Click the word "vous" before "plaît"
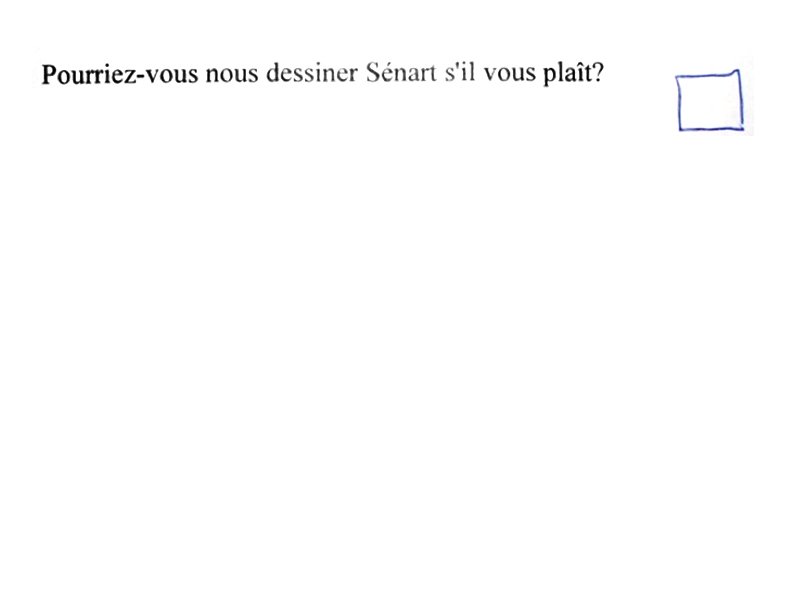This screenshot has height=593, width=790. tap(509, 73)
